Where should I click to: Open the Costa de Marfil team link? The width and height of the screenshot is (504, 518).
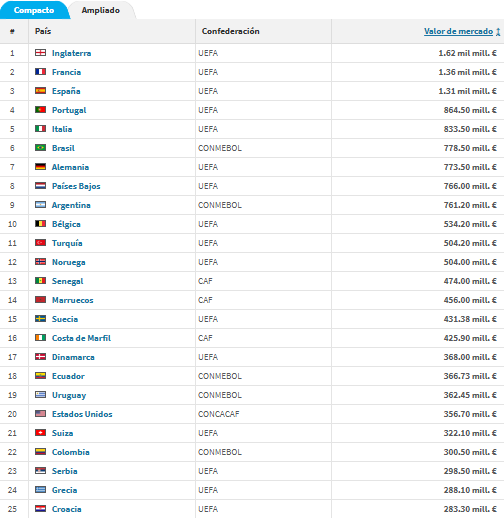tap(81, 338)
